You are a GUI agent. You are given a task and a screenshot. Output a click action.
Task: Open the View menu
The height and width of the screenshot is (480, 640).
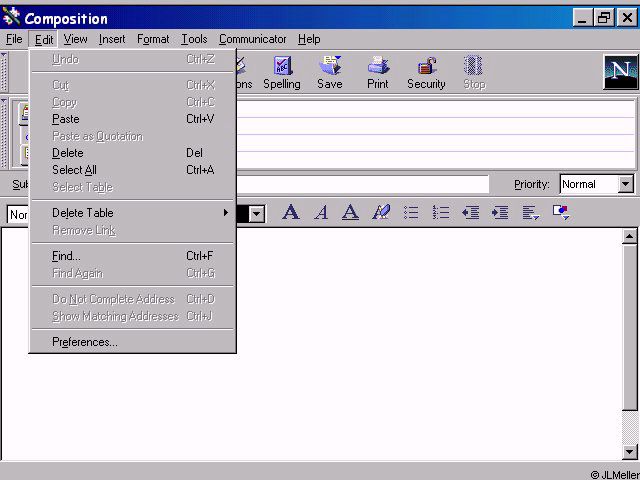click(76, 39)
